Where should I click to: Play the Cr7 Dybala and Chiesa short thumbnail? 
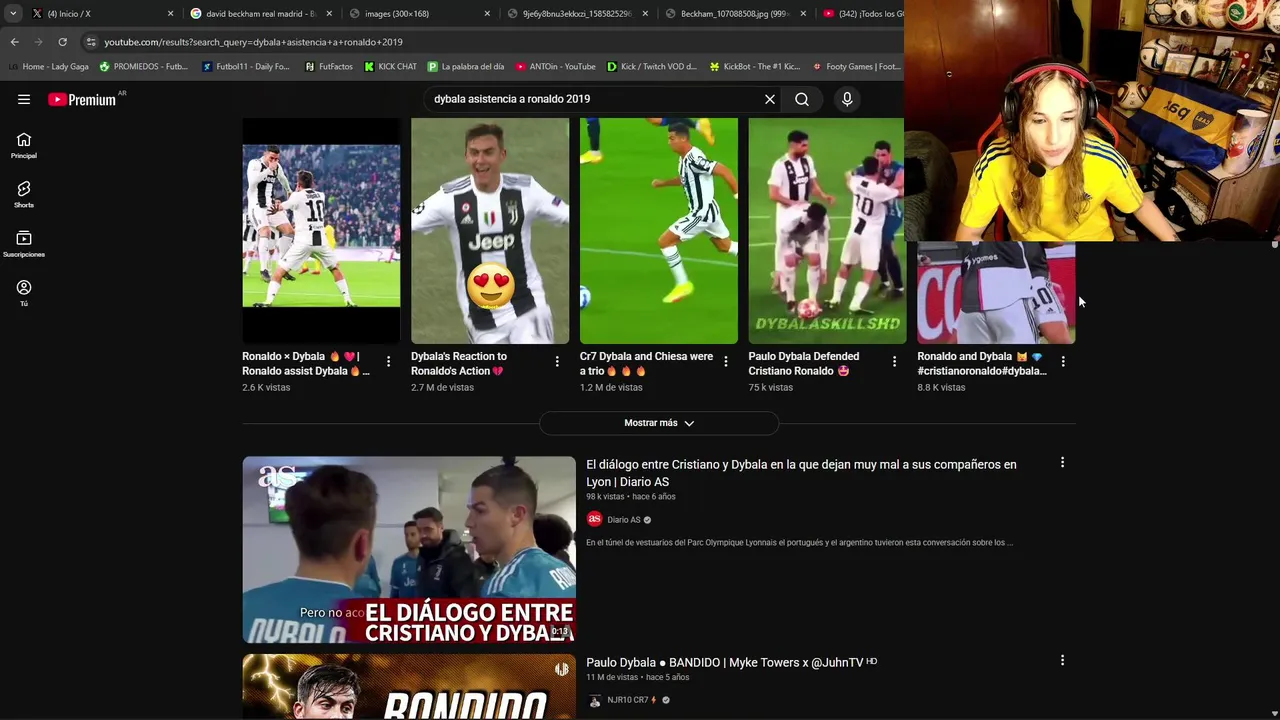pyautogui.click(x=659, y=231)
